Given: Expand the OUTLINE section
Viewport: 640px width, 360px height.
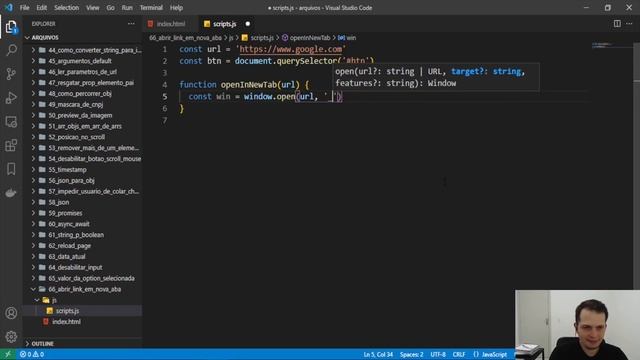Looking at the screenshot, I should [x=42, y=344].
